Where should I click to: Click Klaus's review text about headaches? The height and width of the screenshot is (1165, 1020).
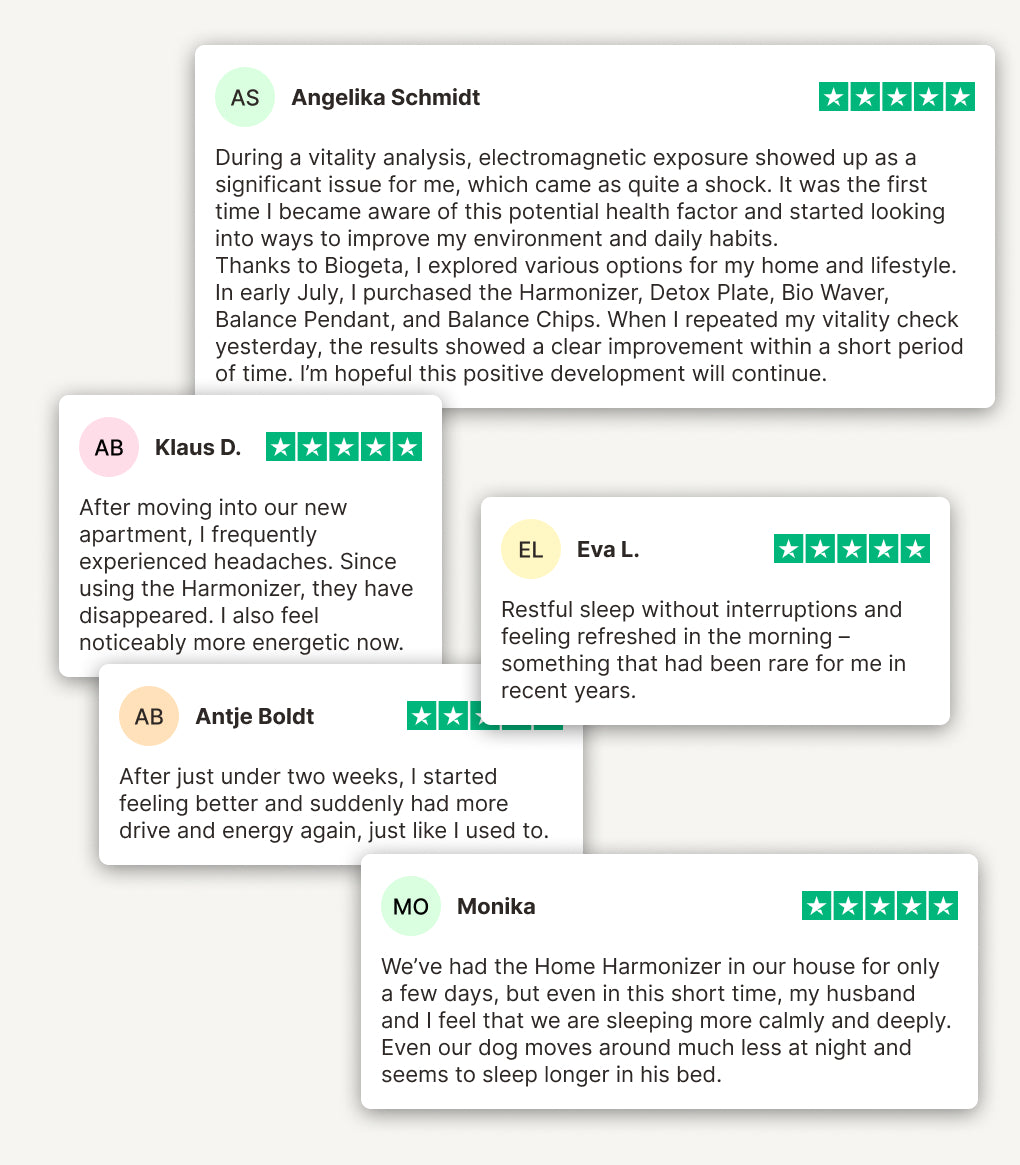(246, 575)
